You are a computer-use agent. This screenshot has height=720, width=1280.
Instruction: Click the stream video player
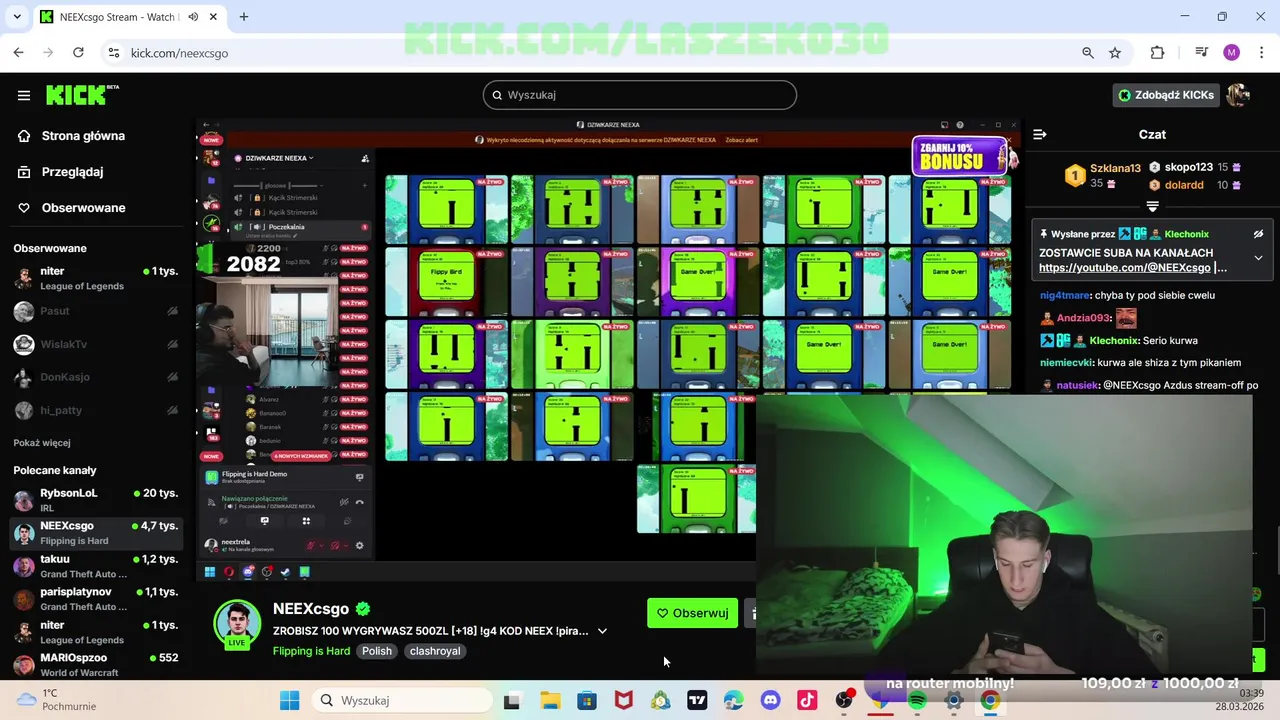point(610,350)
